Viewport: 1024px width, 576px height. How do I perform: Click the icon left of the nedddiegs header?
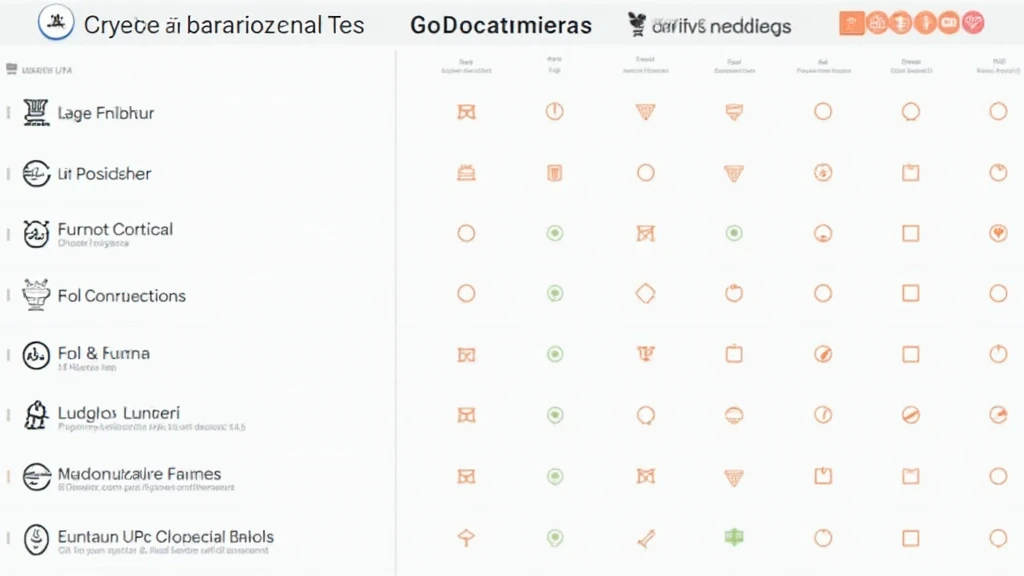pyautogui.click(x=635, y=24)
